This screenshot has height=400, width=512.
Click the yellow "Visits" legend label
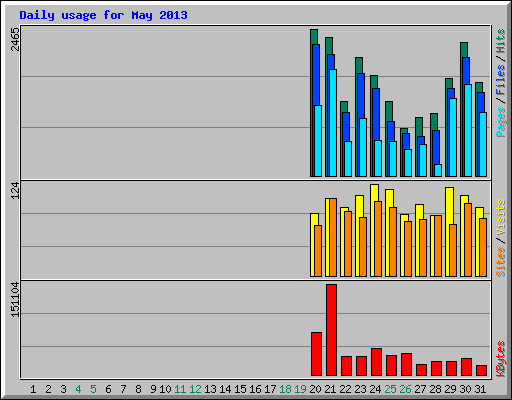click(x=501, y=217)
